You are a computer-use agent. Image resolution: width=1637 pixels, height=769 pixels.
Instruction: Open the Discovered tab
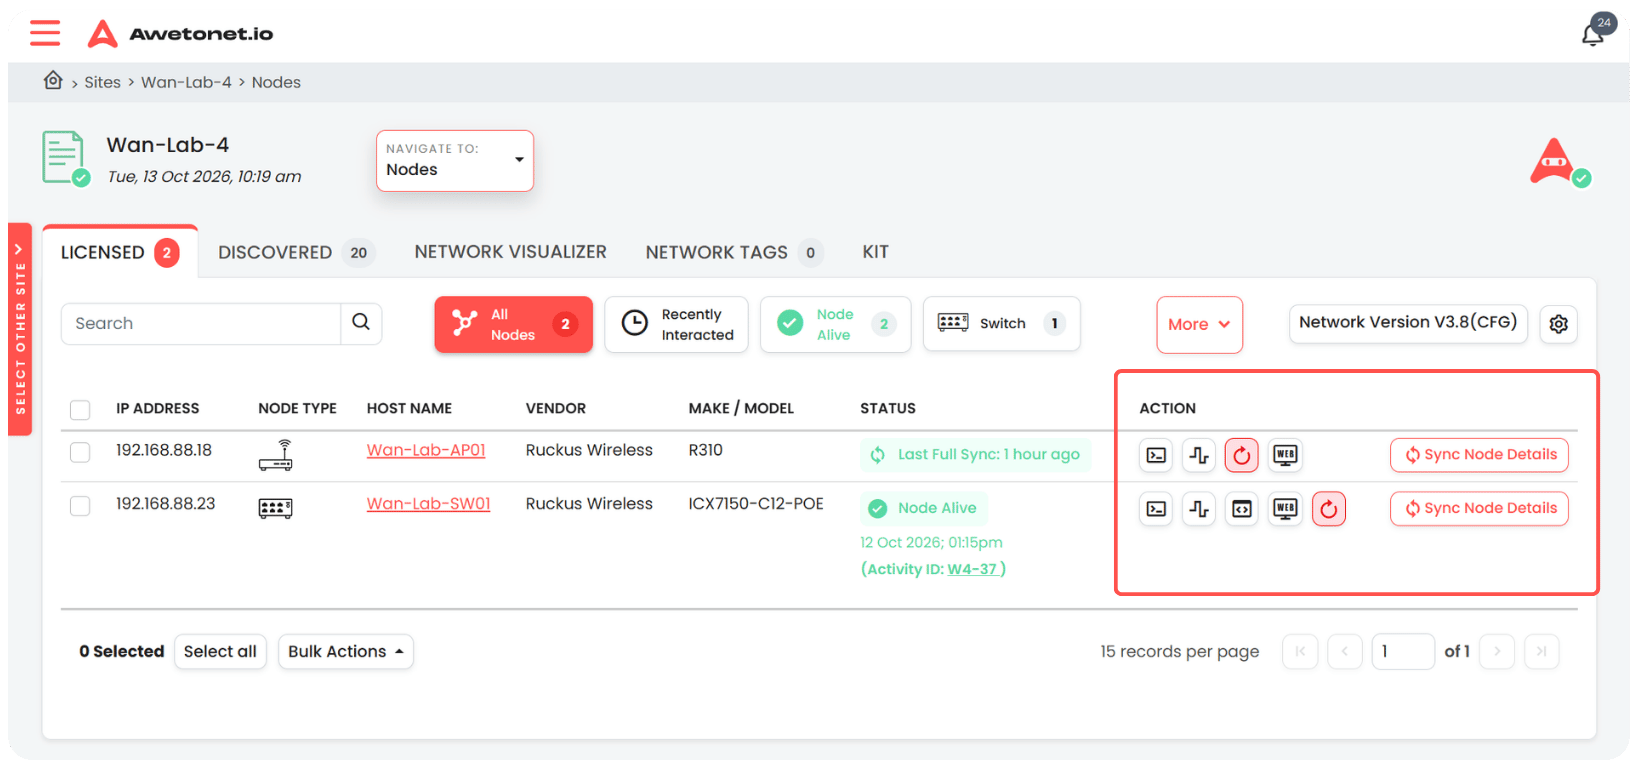[296, 253]
